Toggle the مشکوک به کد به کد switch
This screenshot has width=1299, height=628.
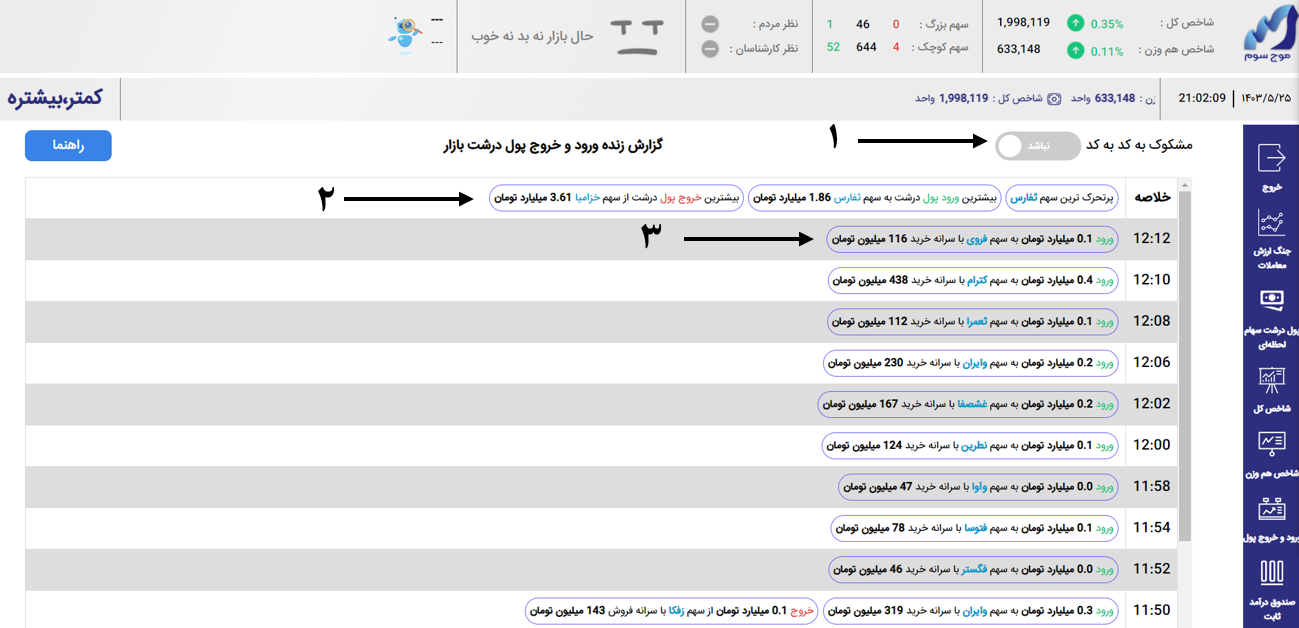(1038, 145)
